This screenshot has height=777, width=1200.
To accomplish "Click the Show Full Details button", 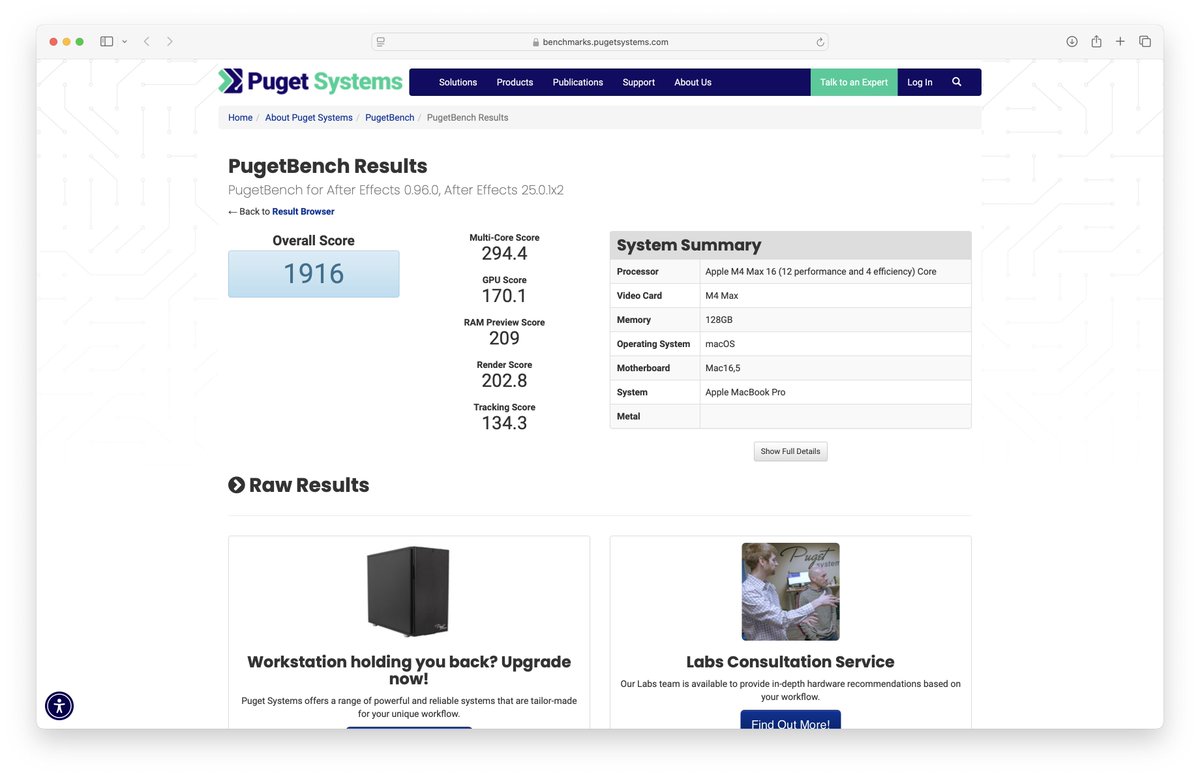I will (x=790, y=451).
